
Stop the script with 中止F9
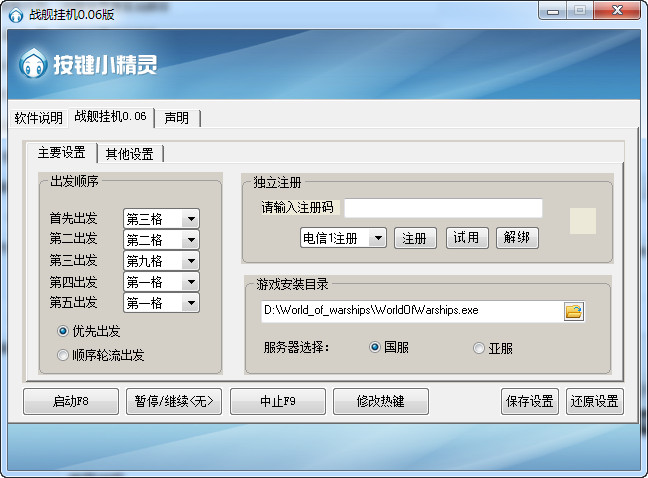click(278, 401)
